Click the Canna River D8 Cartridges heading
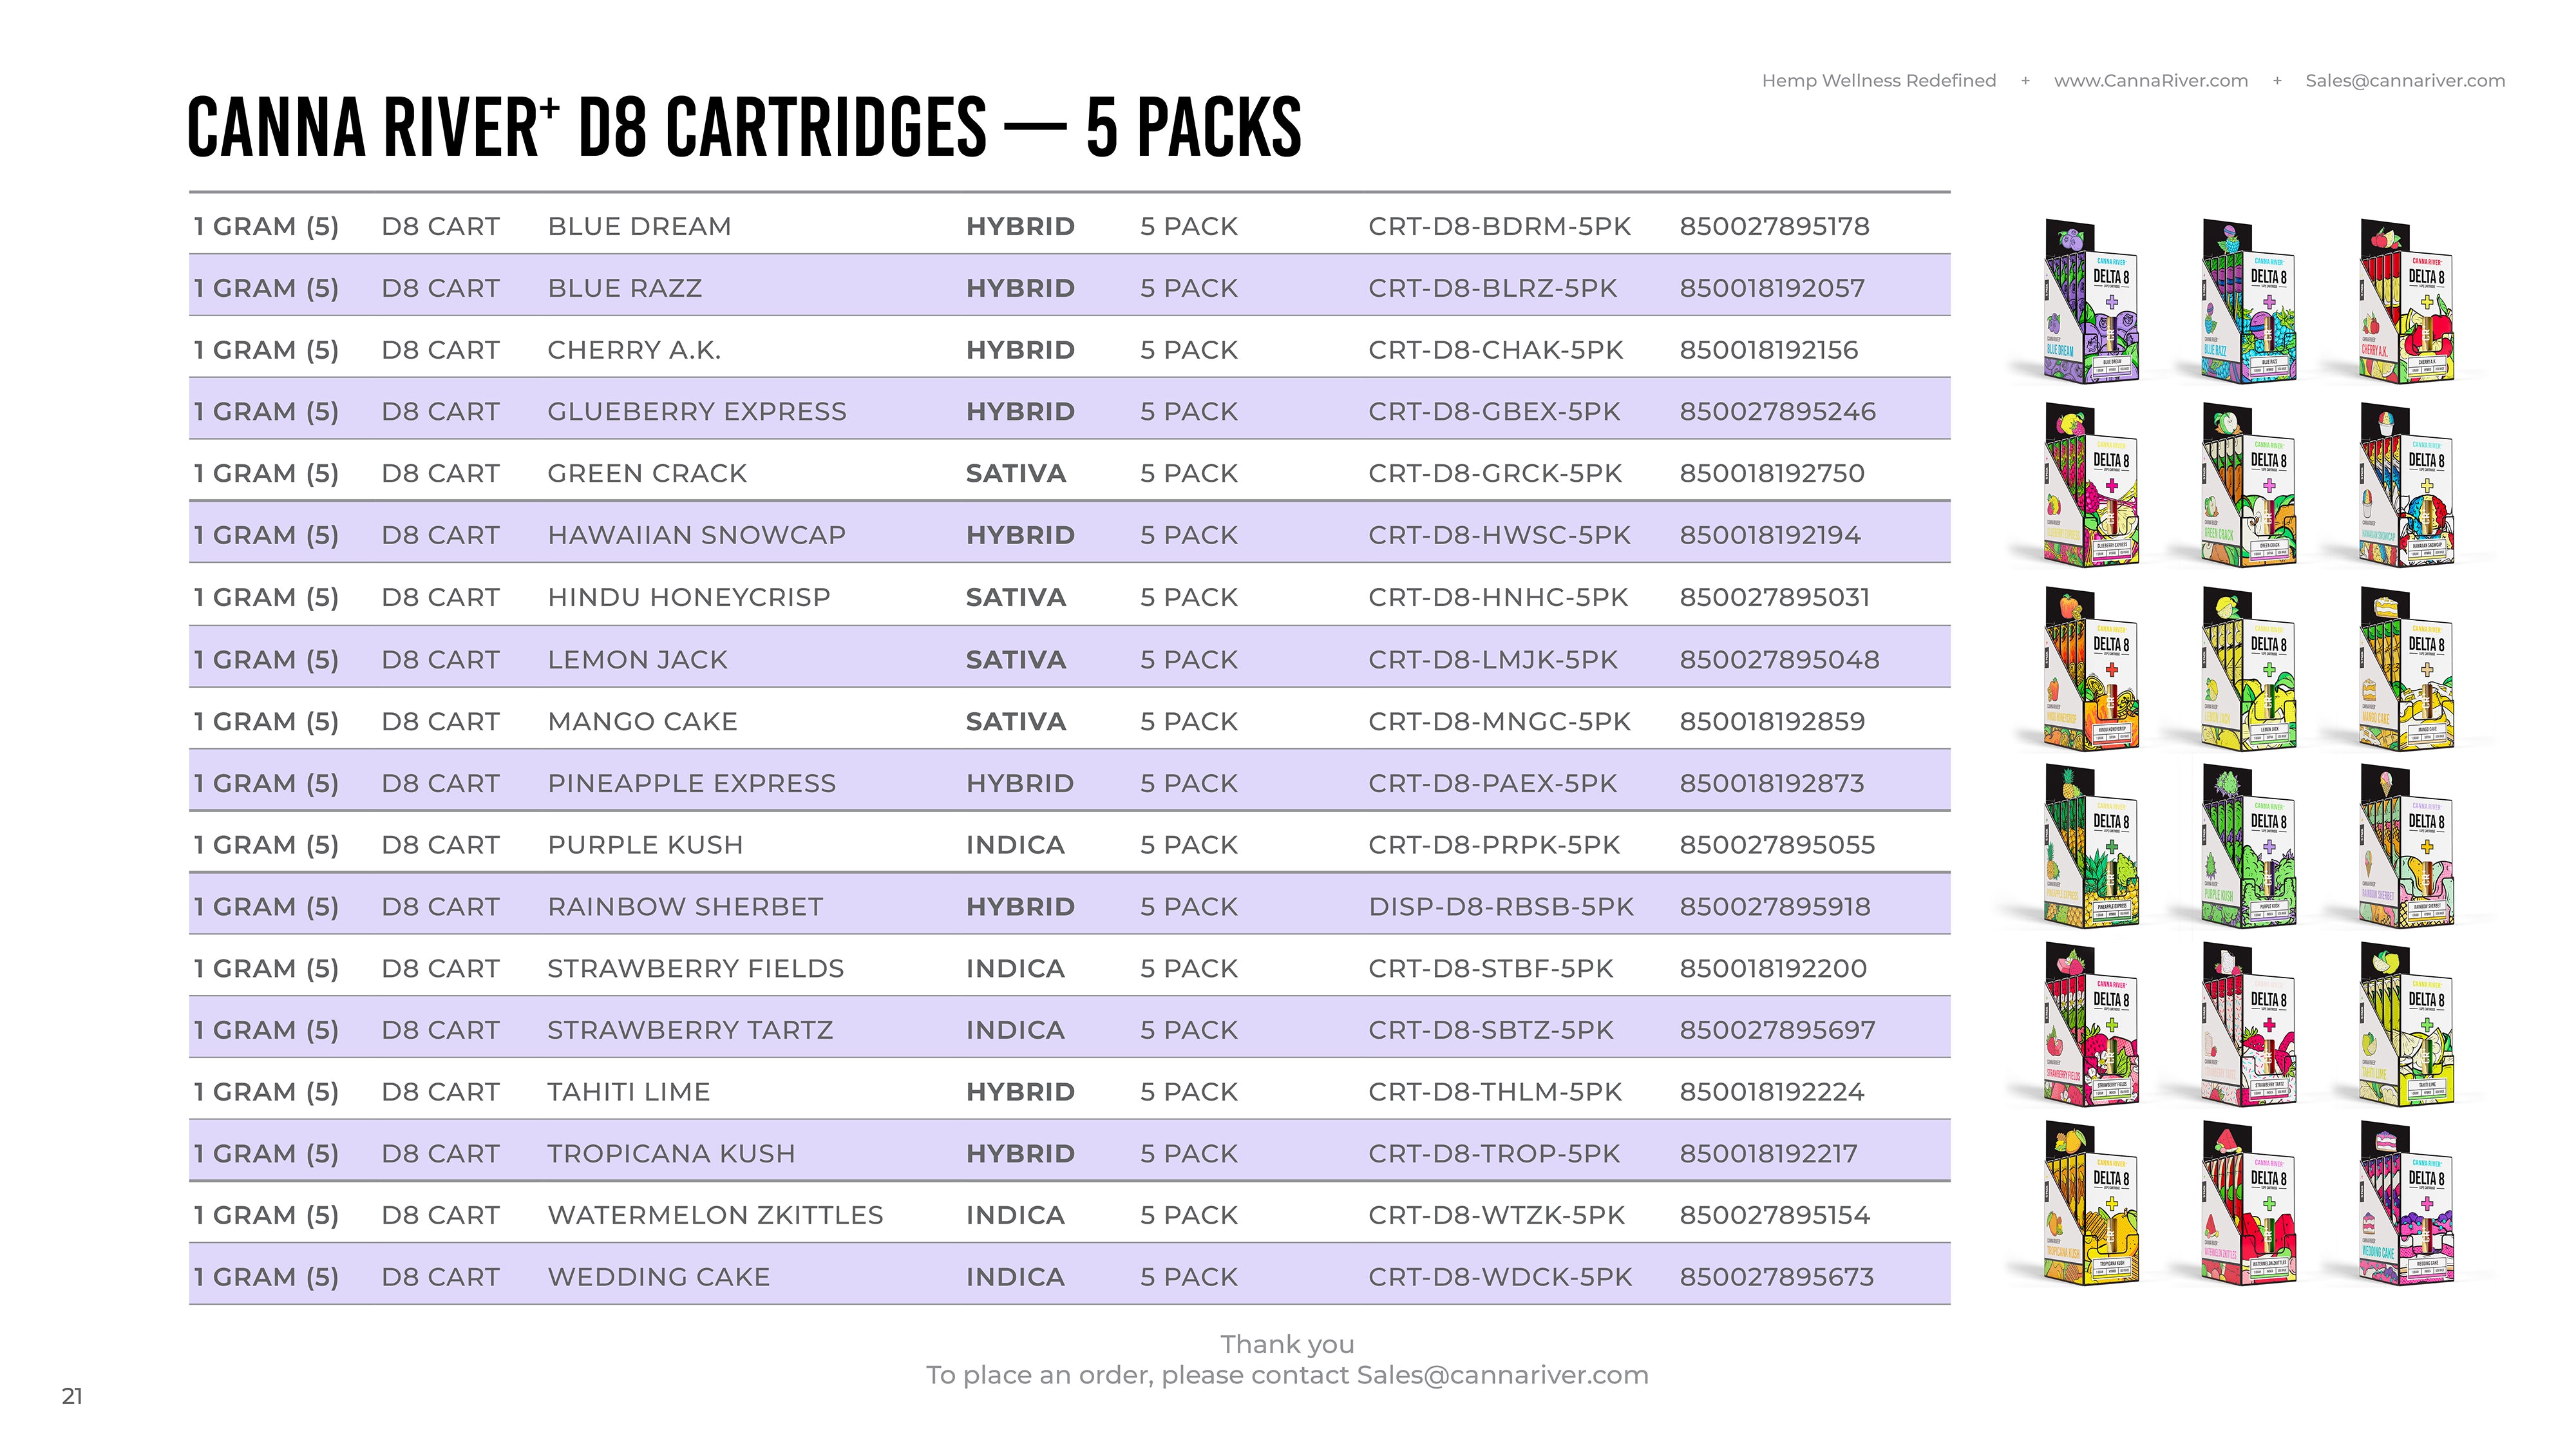2576x1449 pixels. (744, 128)
